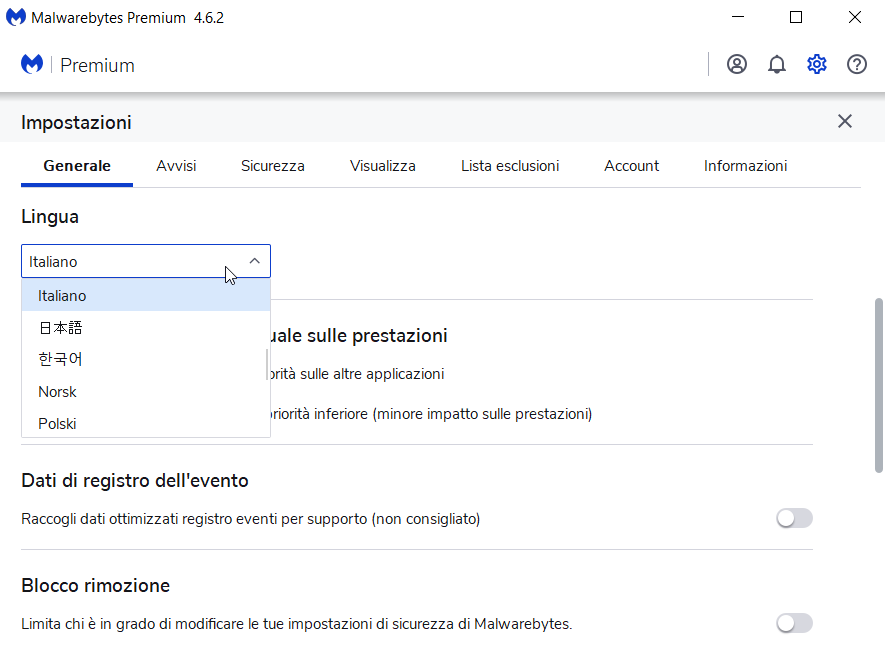The width and height of the screenshot is (885, 648).
Task: Select Norsk in the language list
Action: pyautogui.click(x=146, y=392)
